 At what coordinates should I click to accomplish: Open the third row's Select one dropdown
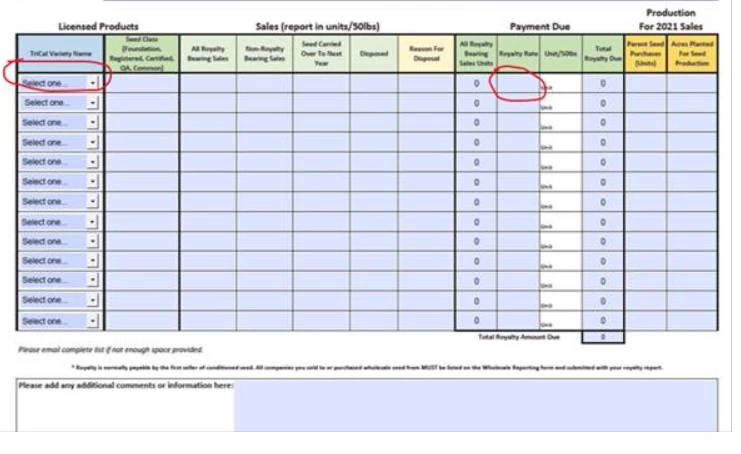[x=60, y=122]
